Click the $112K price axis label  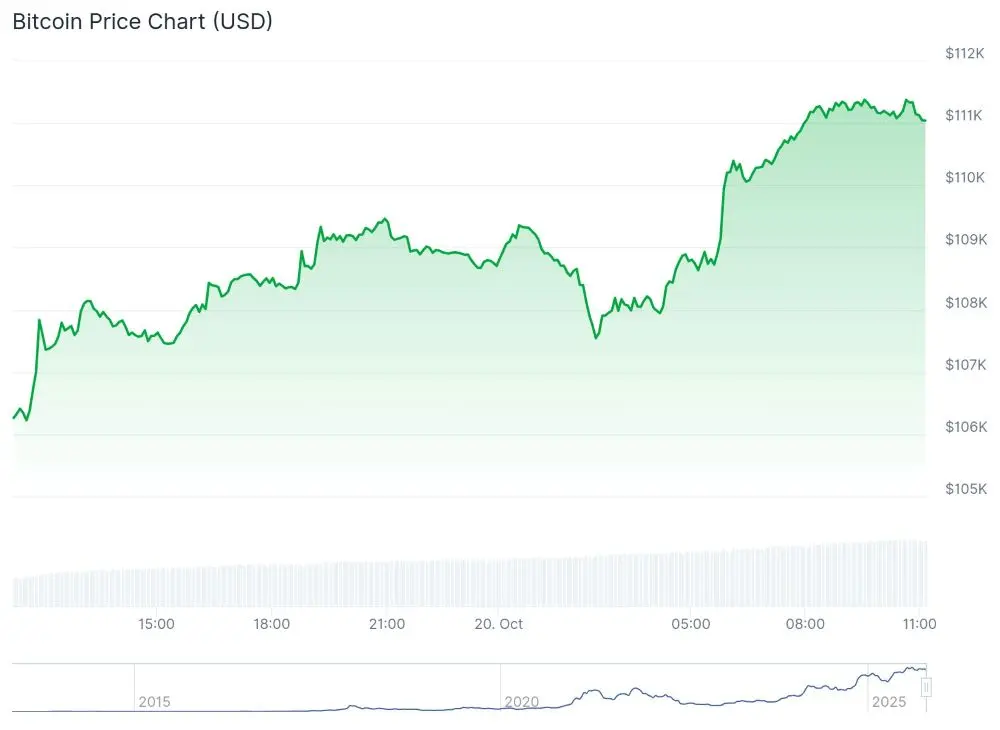coord(965,53)
